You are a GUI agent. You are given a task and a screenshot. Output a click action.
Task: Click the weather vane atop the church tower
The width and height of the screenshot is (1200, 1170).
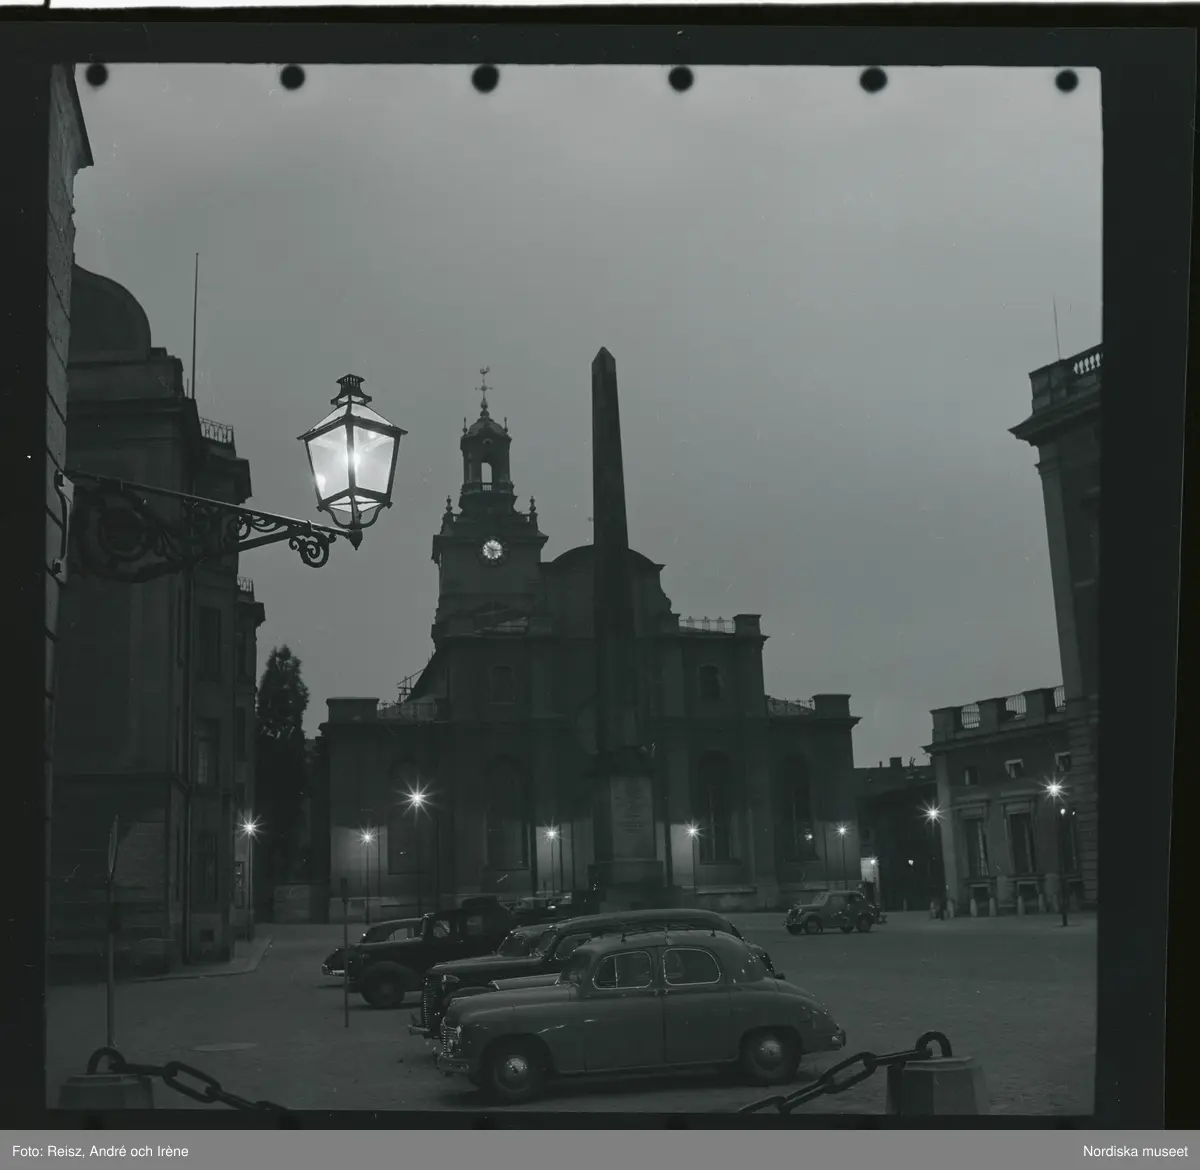coord(484,376)
